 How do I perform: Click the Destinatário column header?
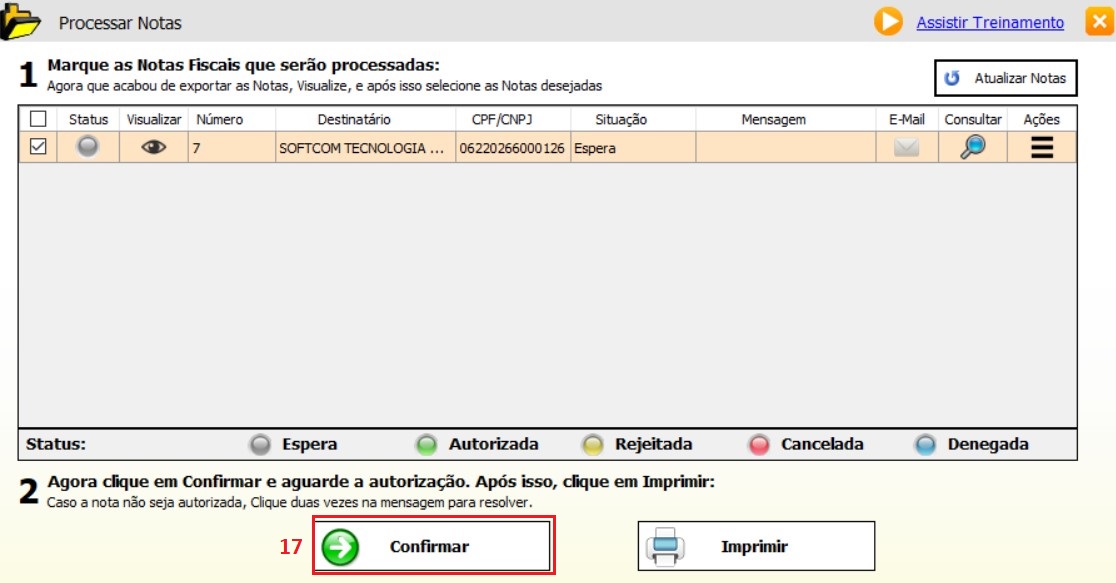click(x=354, y=119)
